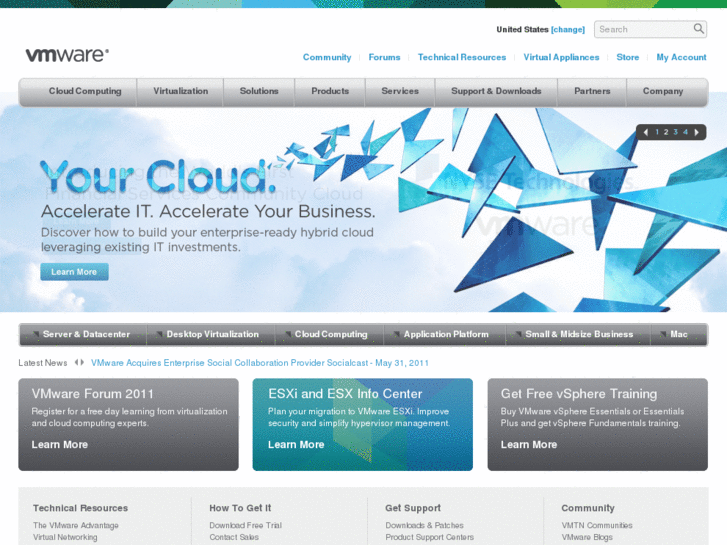The width and height of the screenshot is (727, 545).
Task: Open the Socialcast acquisition news headline
Action: (x=260, y=363)
